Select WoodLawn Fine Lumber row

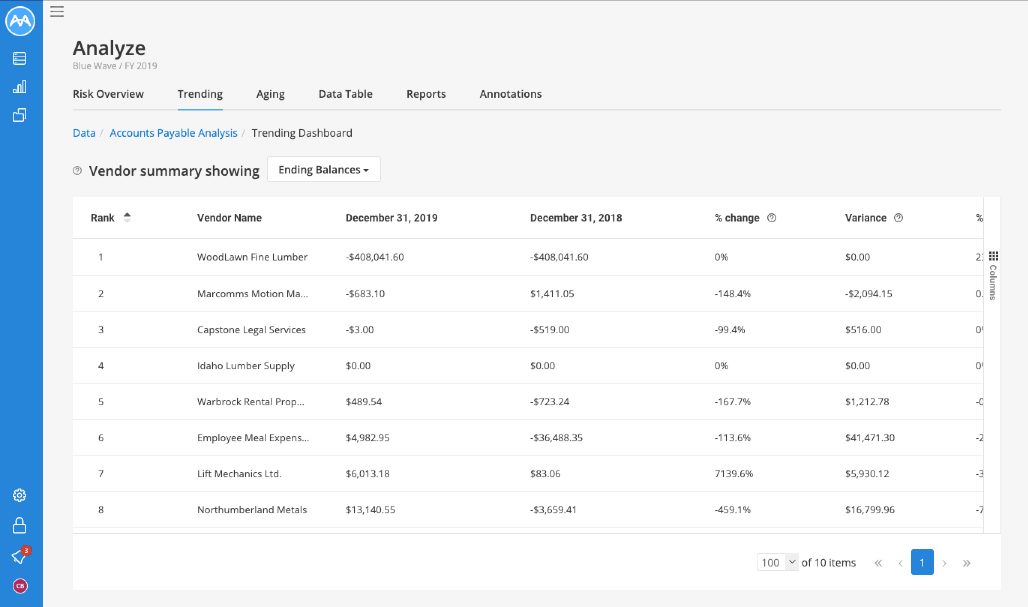[528, 257]
